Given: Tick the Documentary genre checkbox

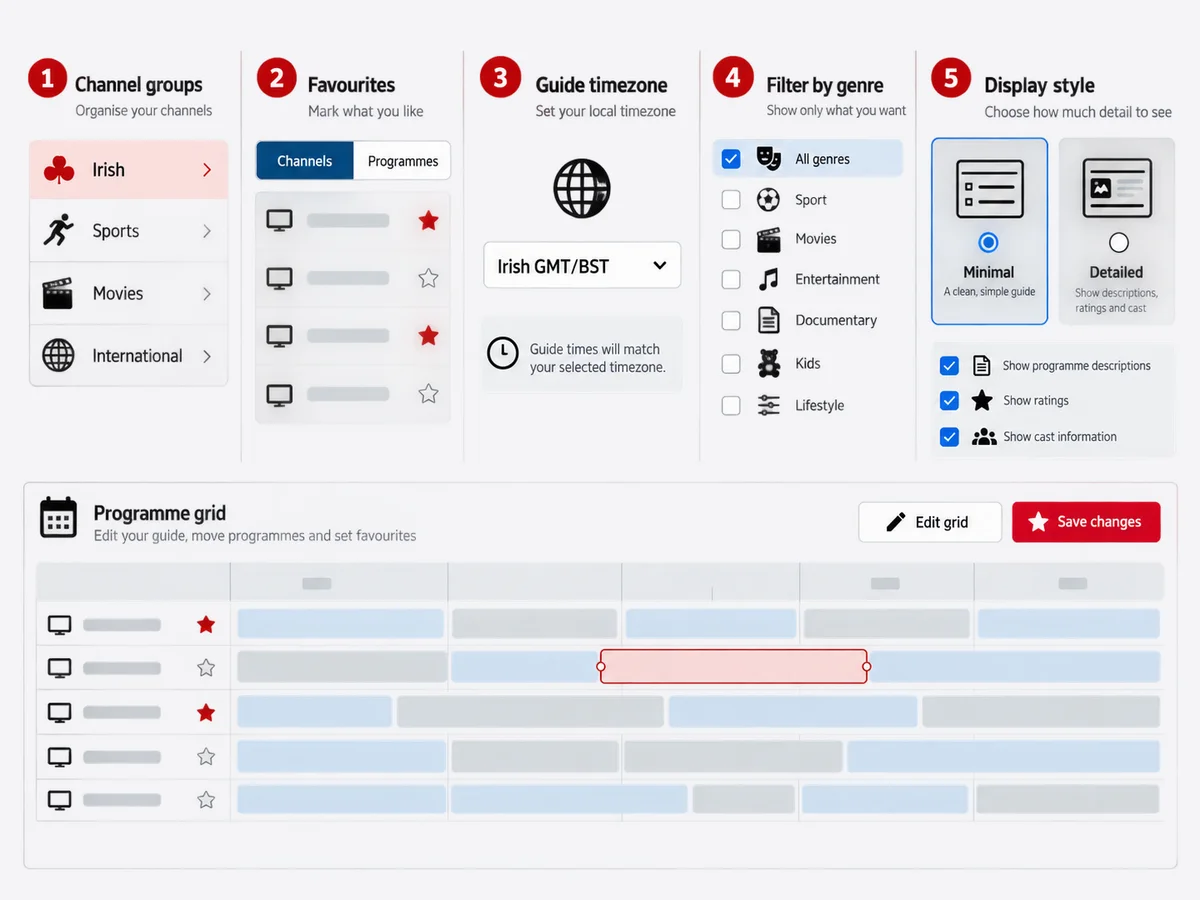Looking at the screenshot, I should point(731,320).
